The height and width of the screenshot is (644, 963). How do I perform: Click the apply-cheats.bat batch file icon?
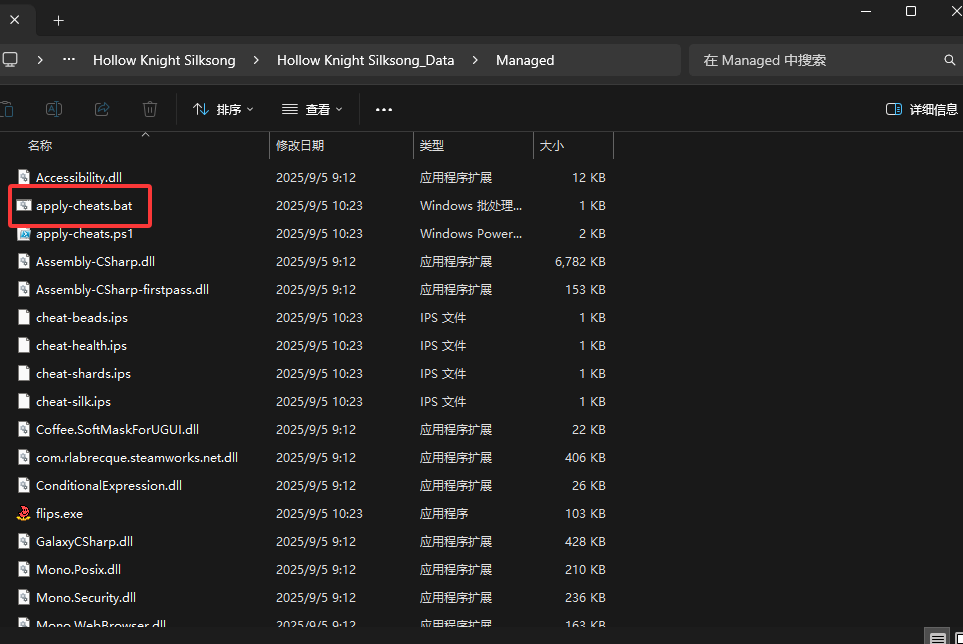pos(24,205)
